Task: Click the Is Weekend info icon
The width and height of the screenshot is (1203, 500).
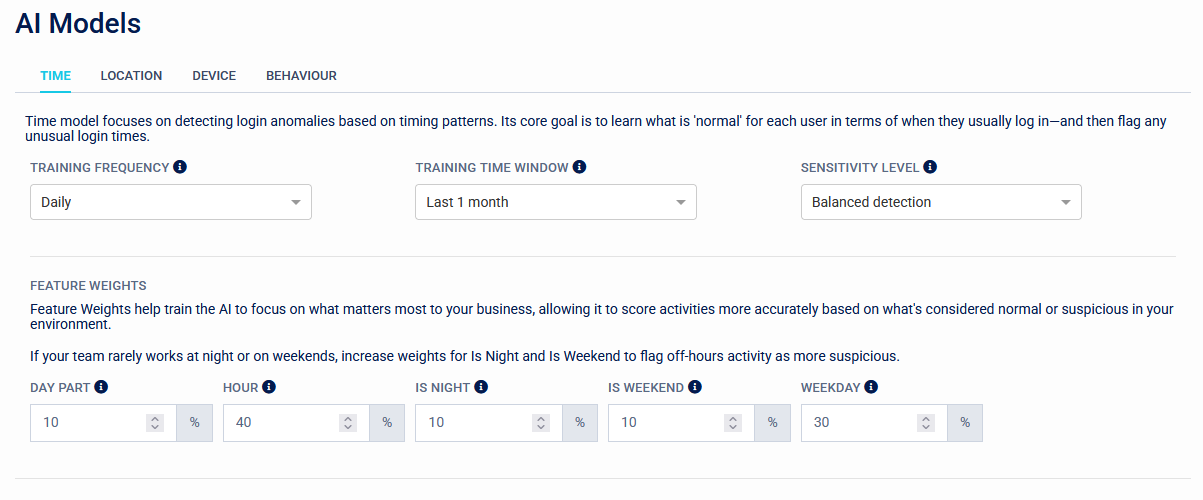Action: pyautogui.click(x=695, y=387)
